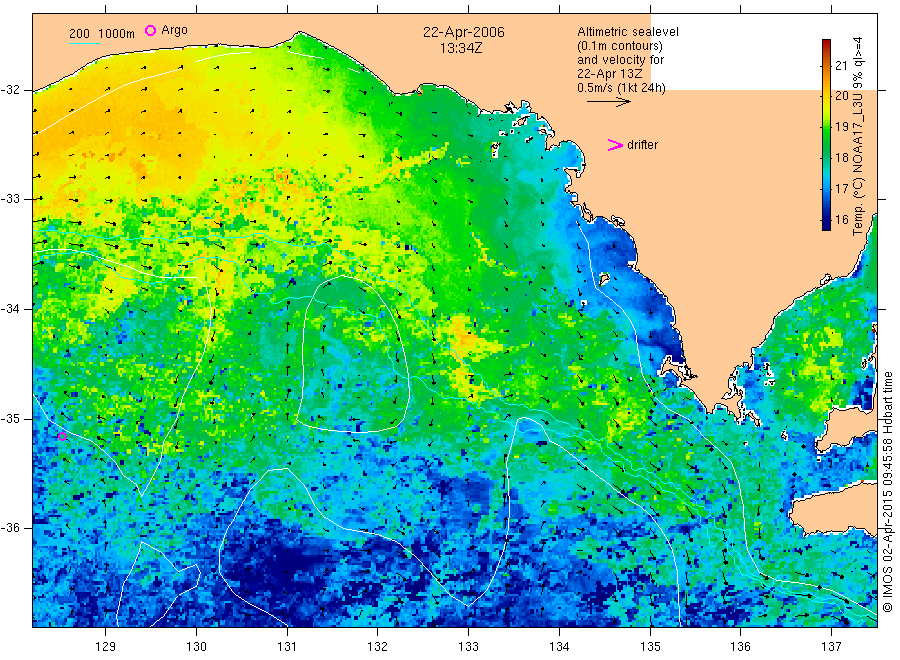Image resolution: width=900 pixels, height=660 pixels.
Task: Click the 17 value on the temperature scale
Action: click(x=841, y=188)
